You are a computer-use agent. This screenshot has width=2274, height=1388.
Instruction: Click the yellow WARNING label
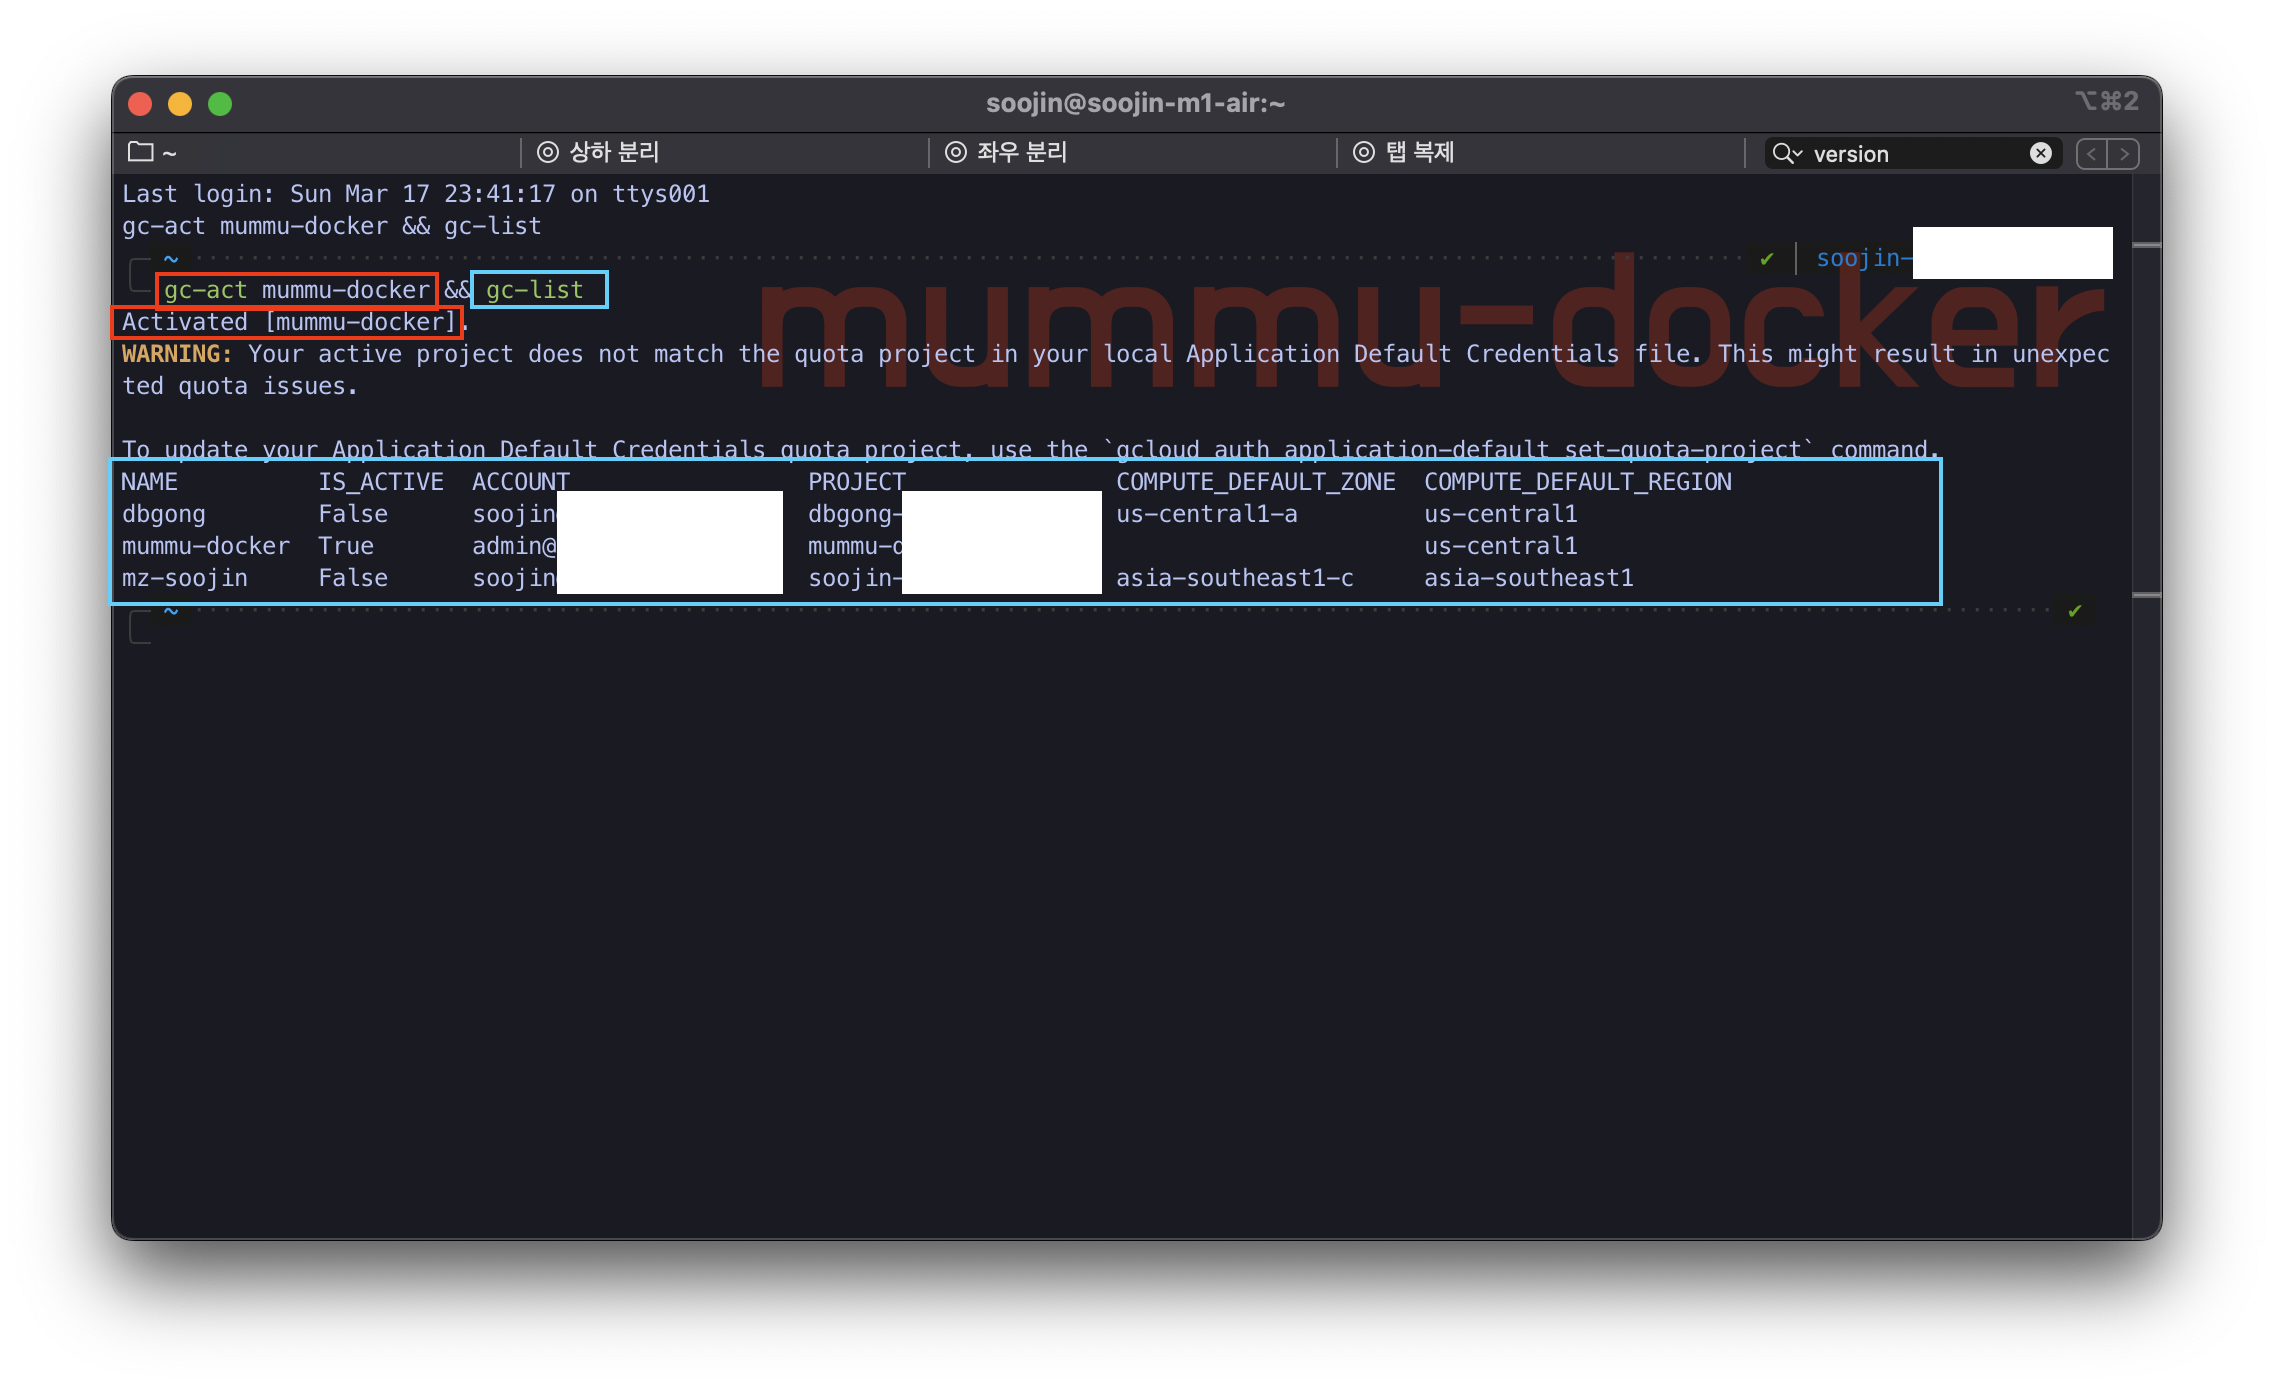coord(177,354)
